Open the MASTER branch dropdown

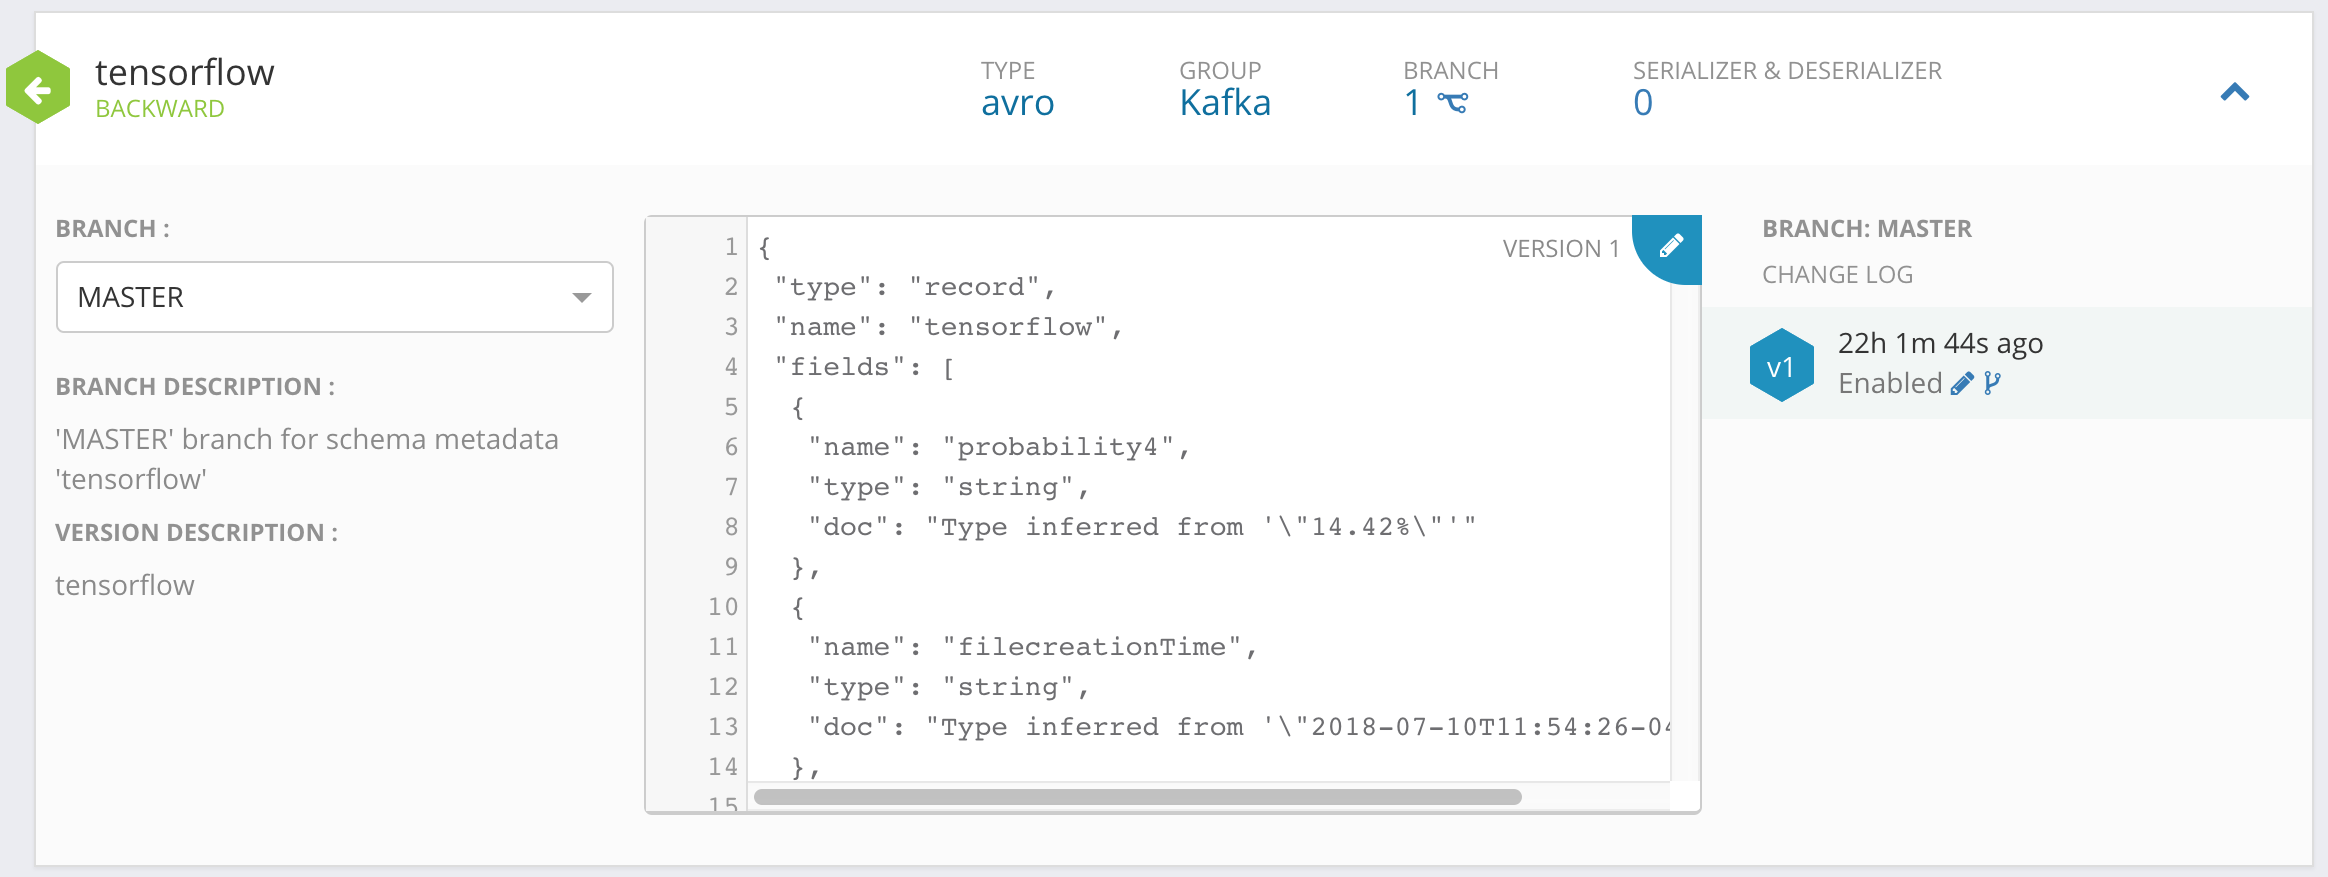(334, 297)
